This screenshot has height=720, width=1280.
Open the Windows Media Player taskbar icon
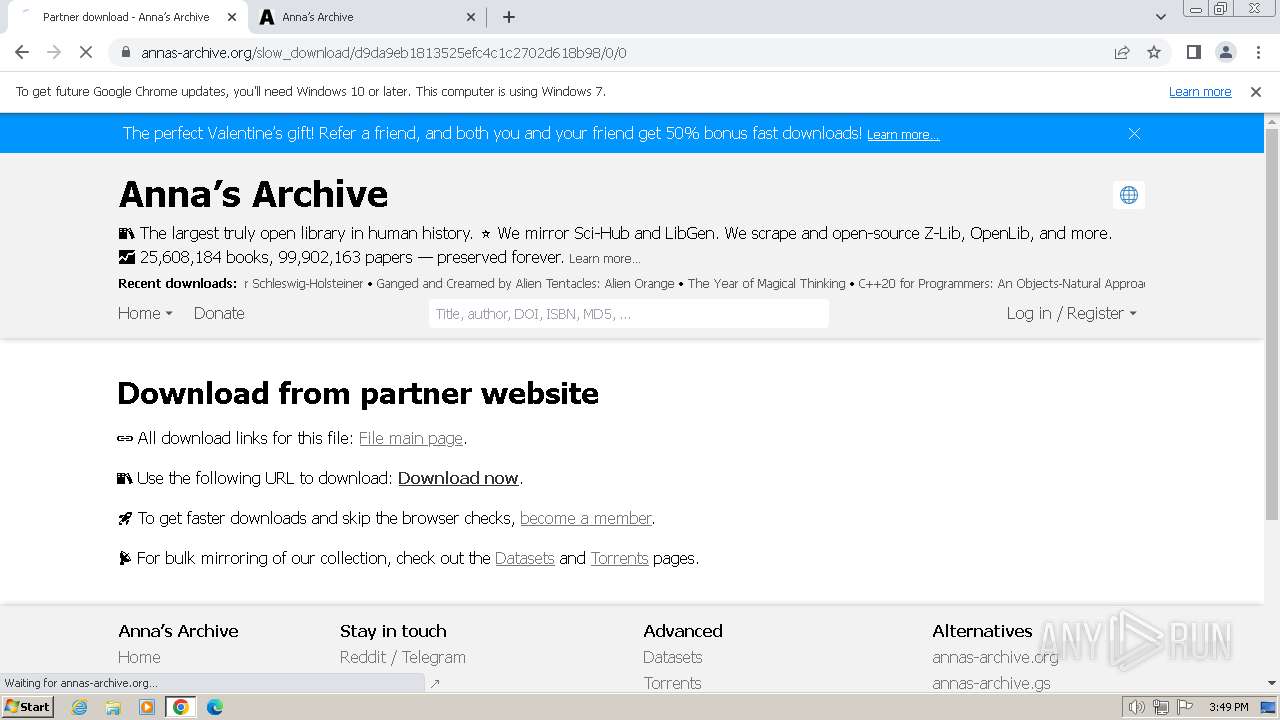147,707
